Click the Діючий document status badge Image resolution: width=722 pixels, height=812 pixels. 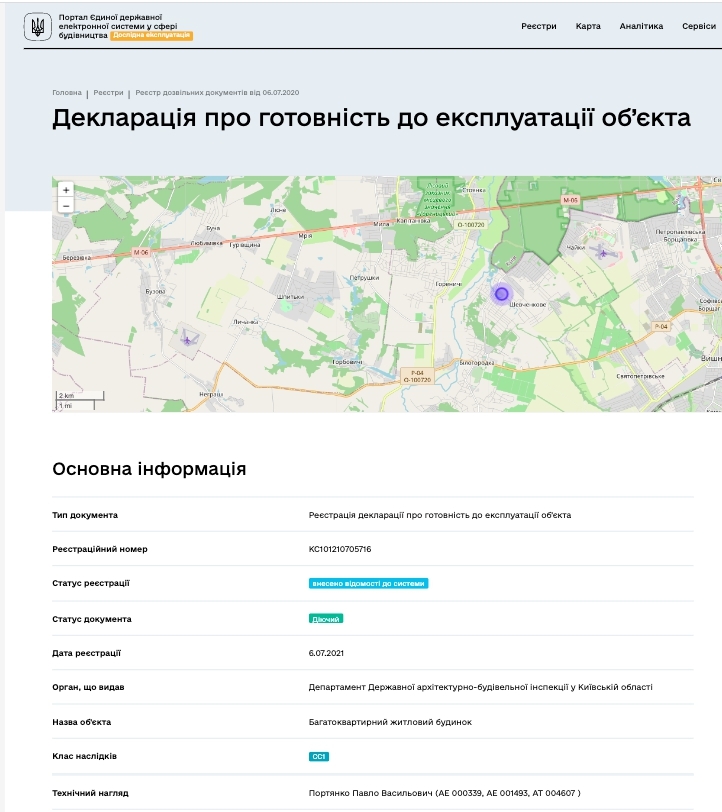point(326,619)
